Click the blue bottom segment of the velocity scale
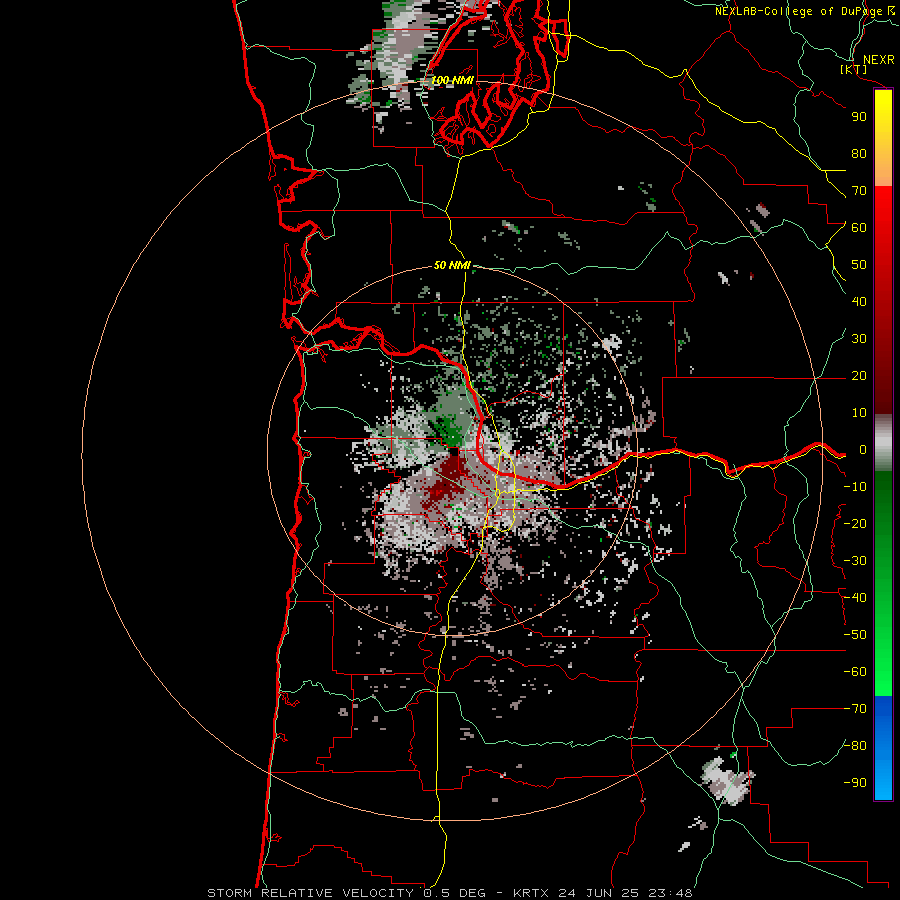900x900 pixels. [x=883, y=748]
